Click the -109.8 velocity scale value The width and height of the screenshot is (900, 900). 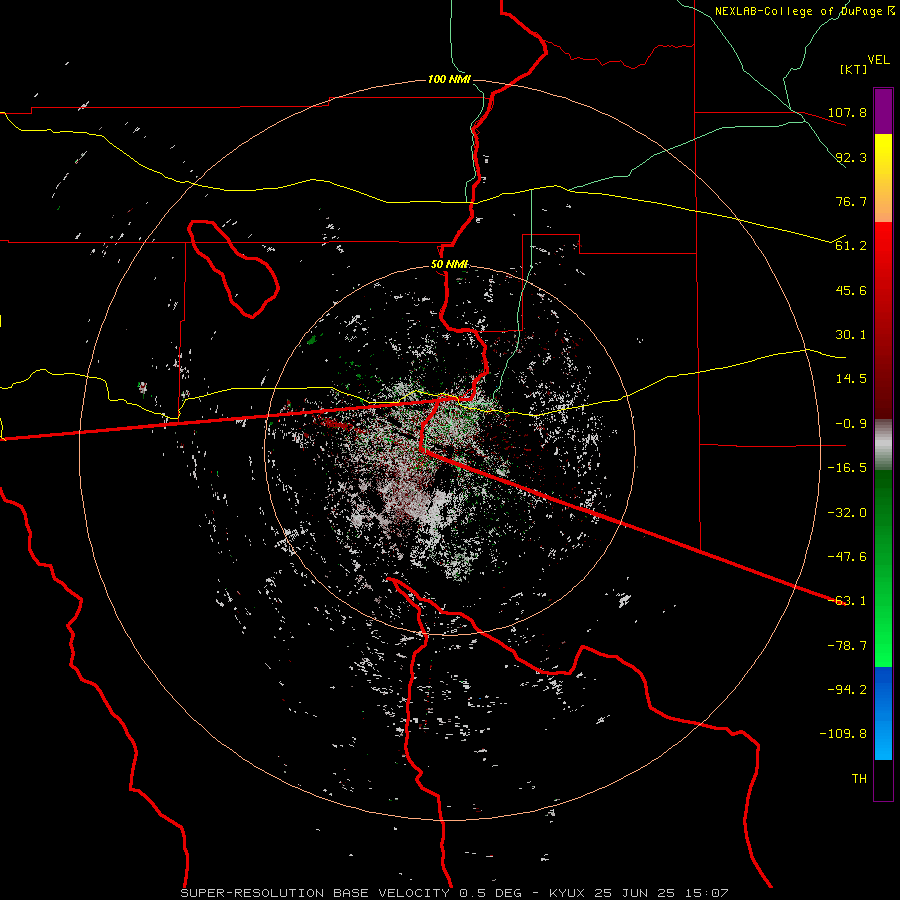tap(843, 734)
